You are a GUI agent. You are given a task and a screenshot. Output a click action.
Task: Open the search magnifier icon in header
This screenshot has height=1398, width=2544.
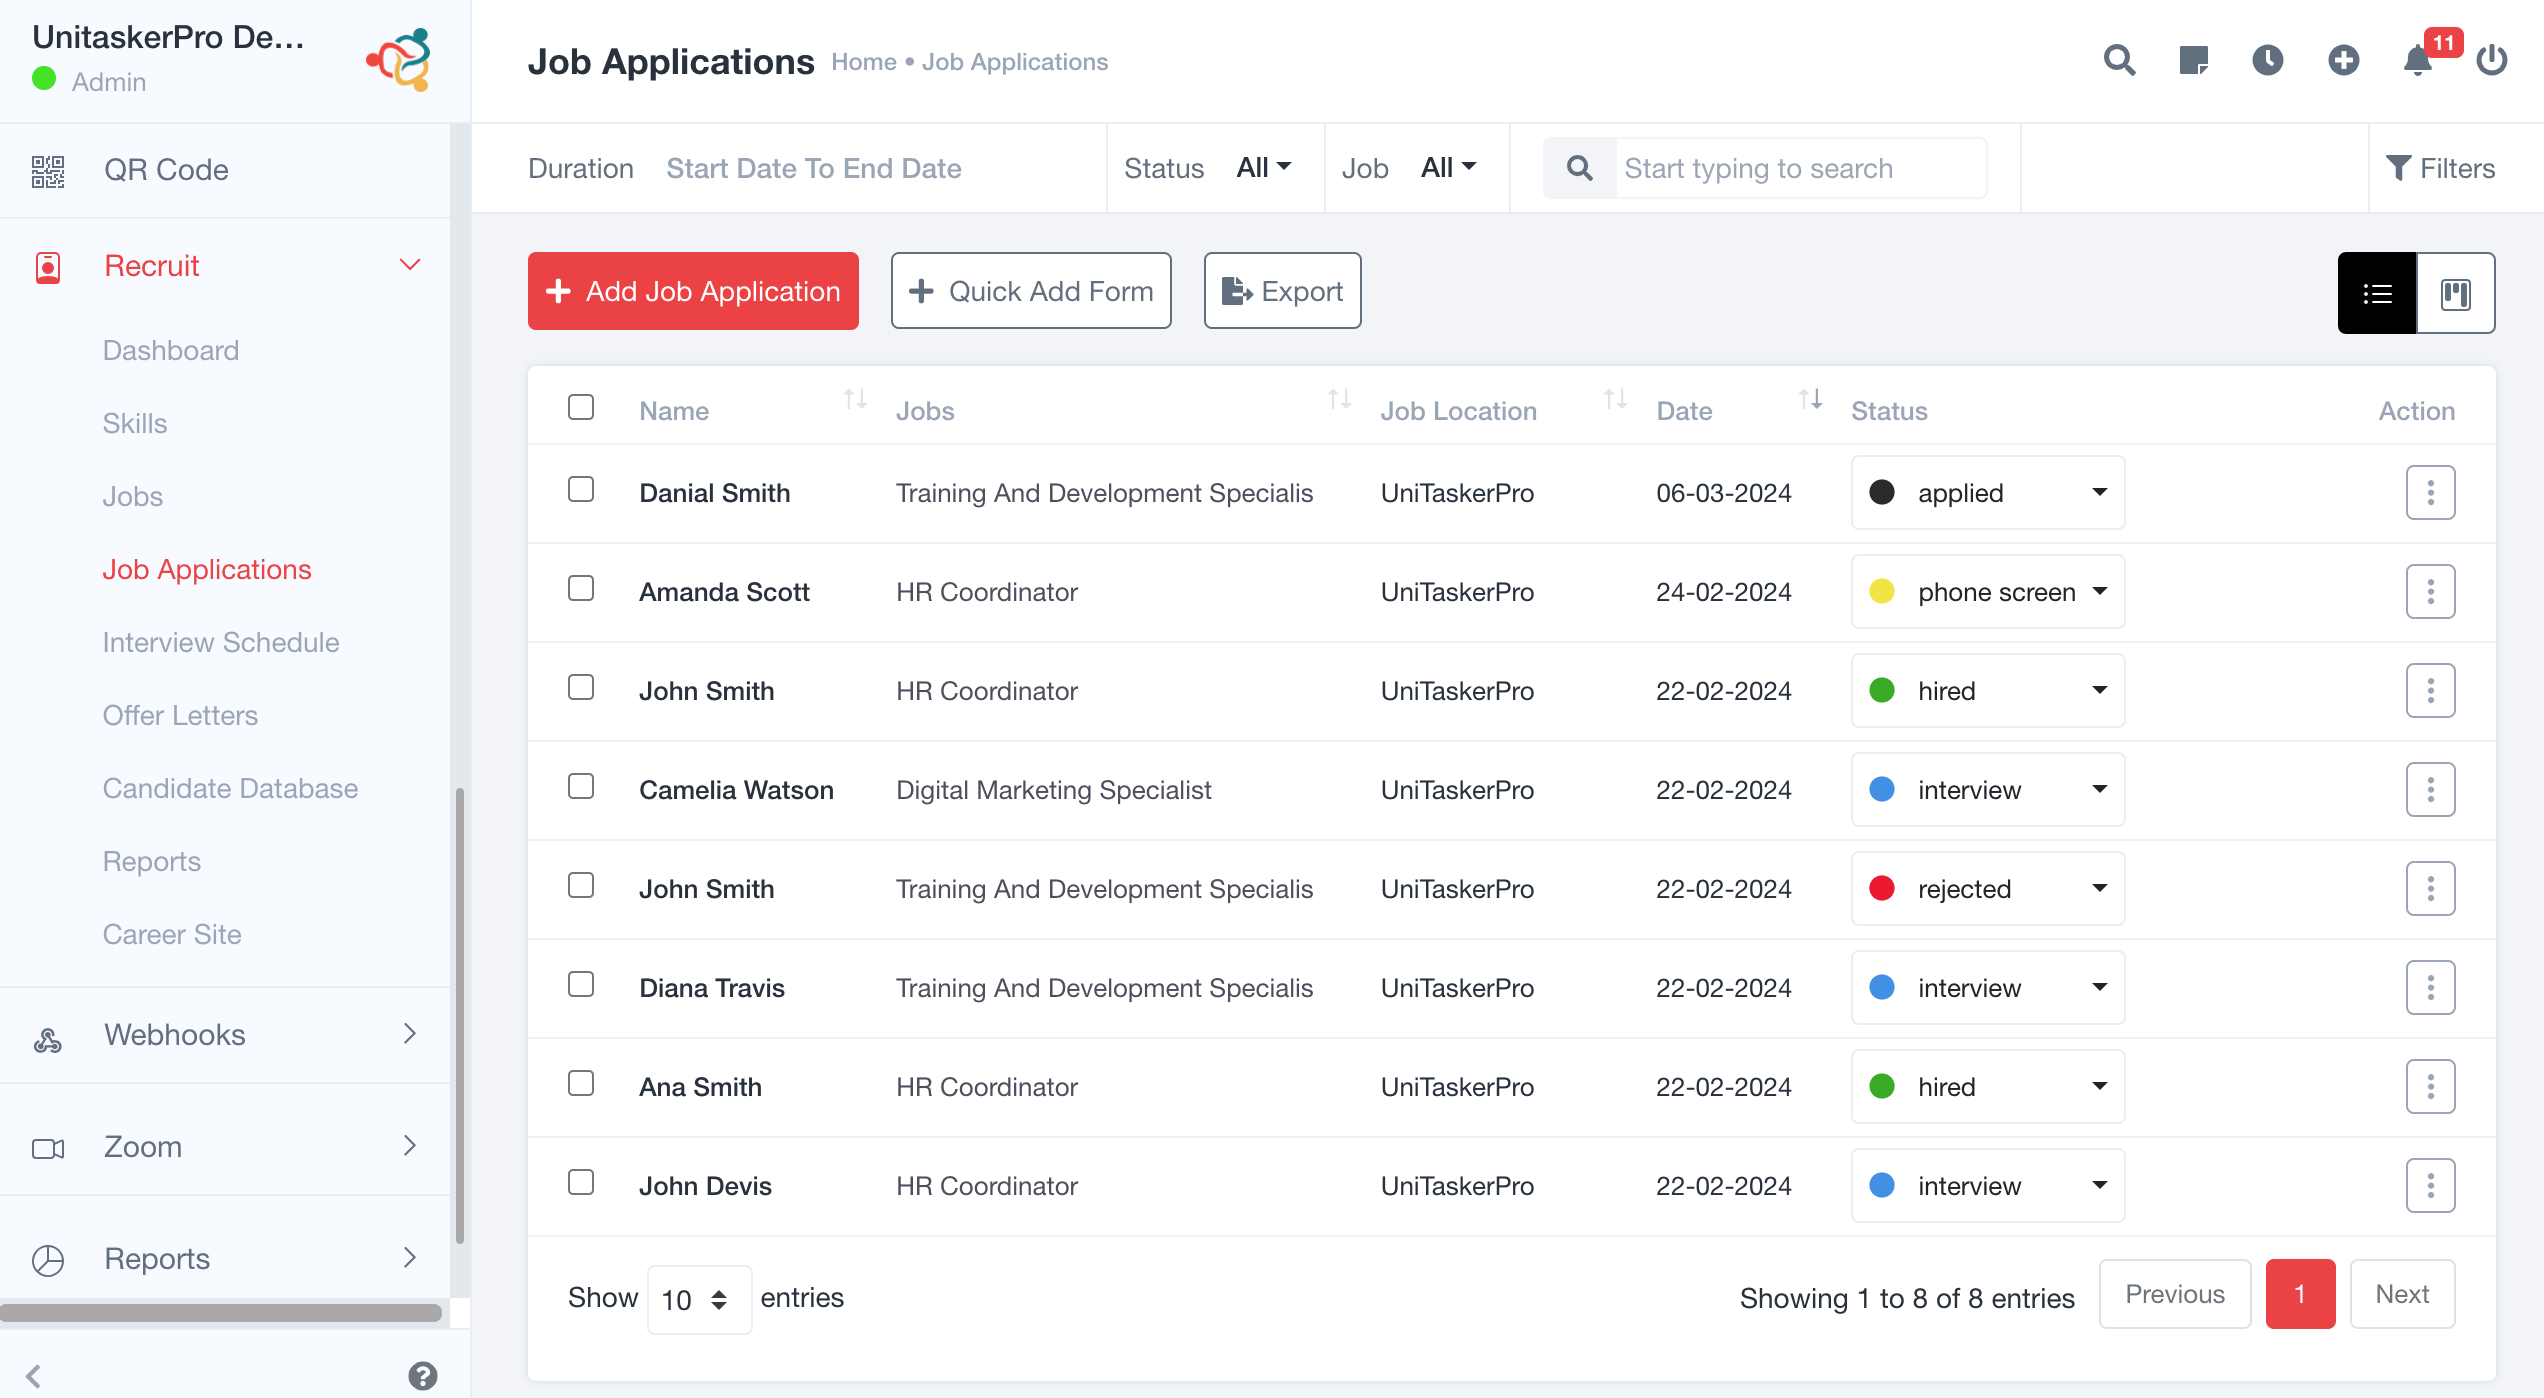2119,60
